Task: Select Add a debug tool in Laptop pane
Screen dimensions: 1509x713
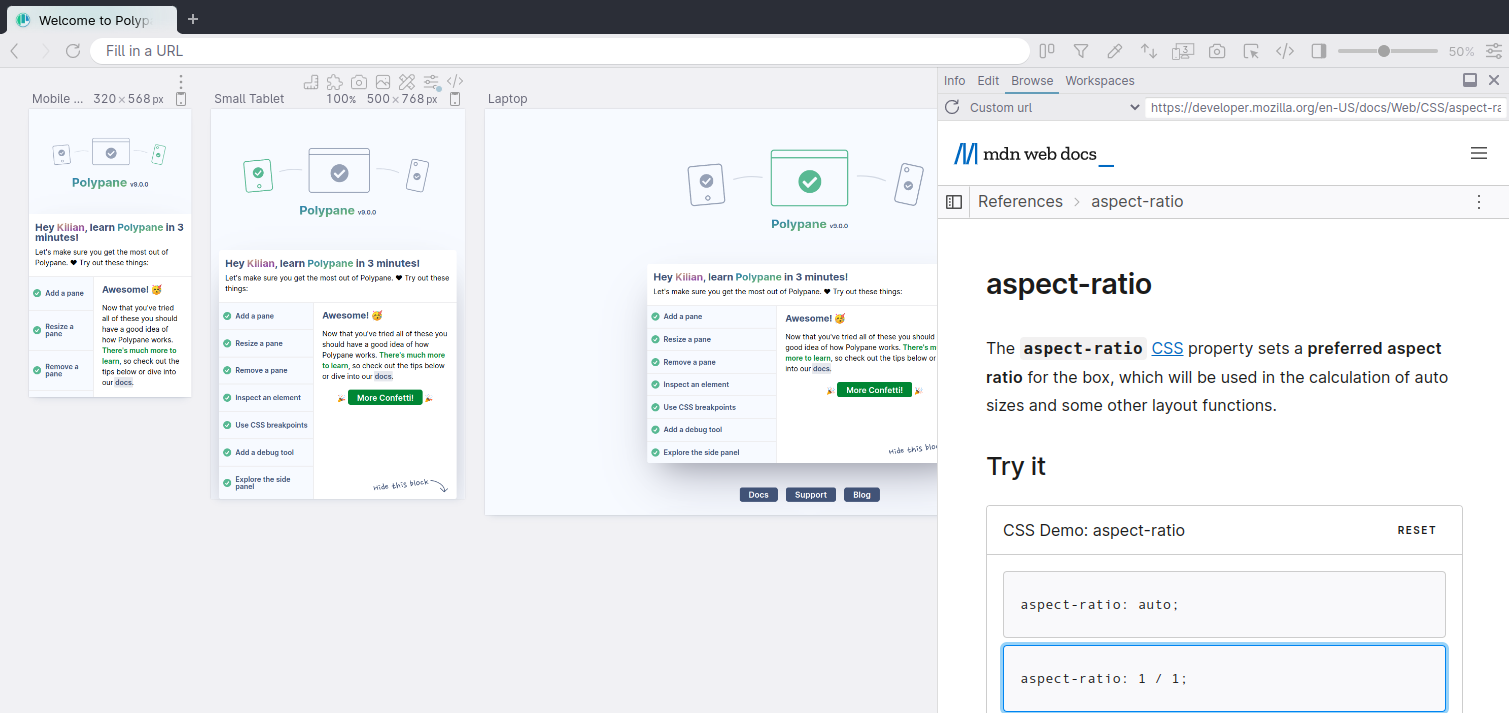Action: pos(711,430)
